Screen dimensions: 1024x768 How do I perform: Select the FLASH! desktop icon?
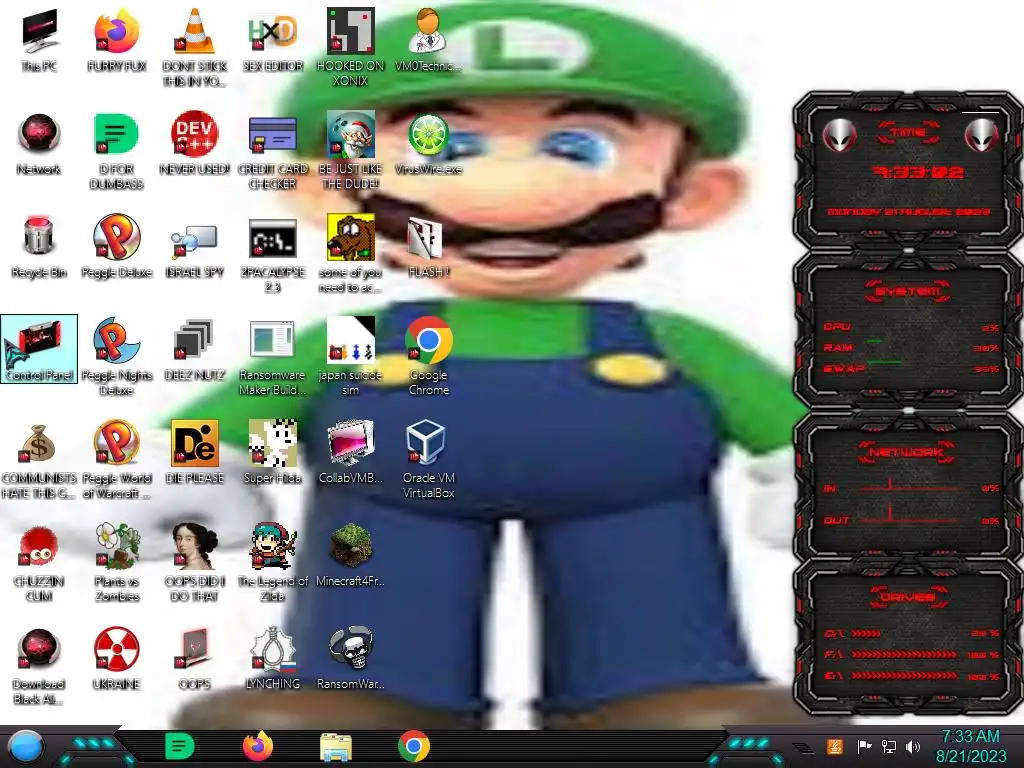pyautogui.click(x=428, y=246)
